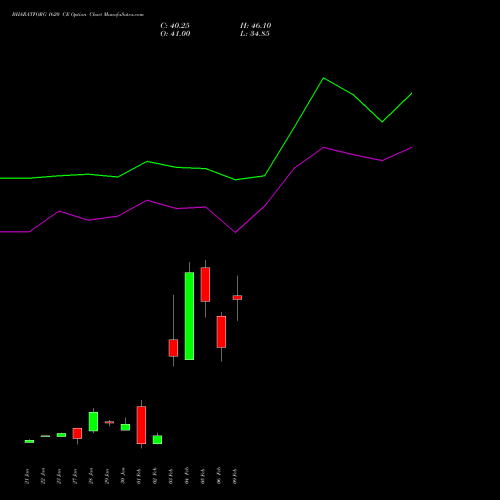The height and width of the screenshot is (500, 500).
Task: Click the 30 Jan date label
Action: (x=123, y=476)
